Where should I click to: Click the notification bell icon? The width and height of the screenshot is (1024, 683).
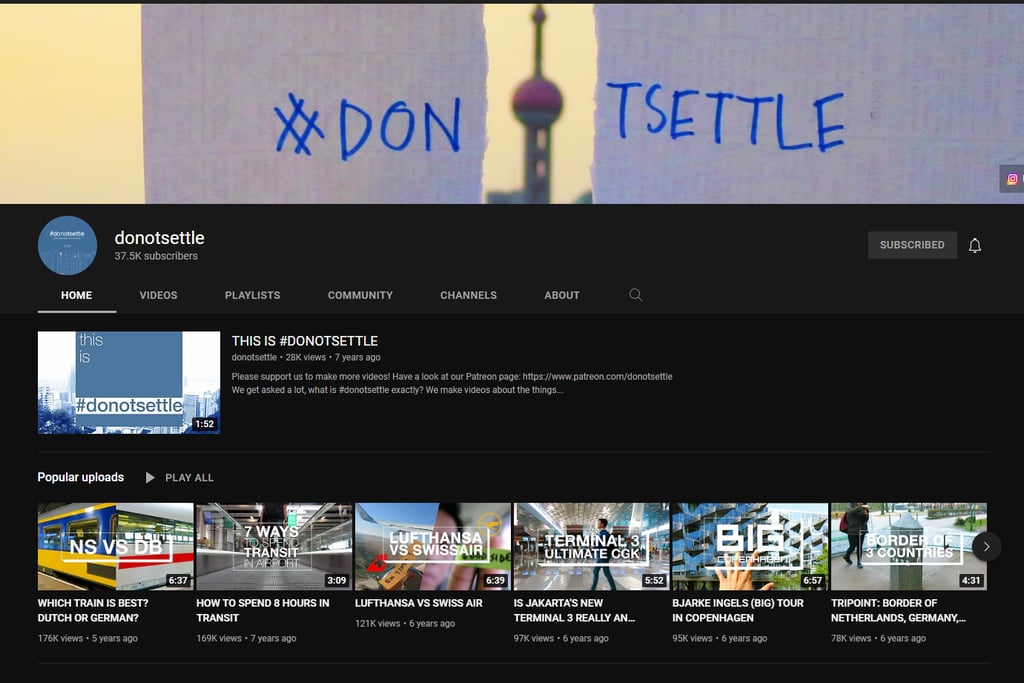(974, 246)
